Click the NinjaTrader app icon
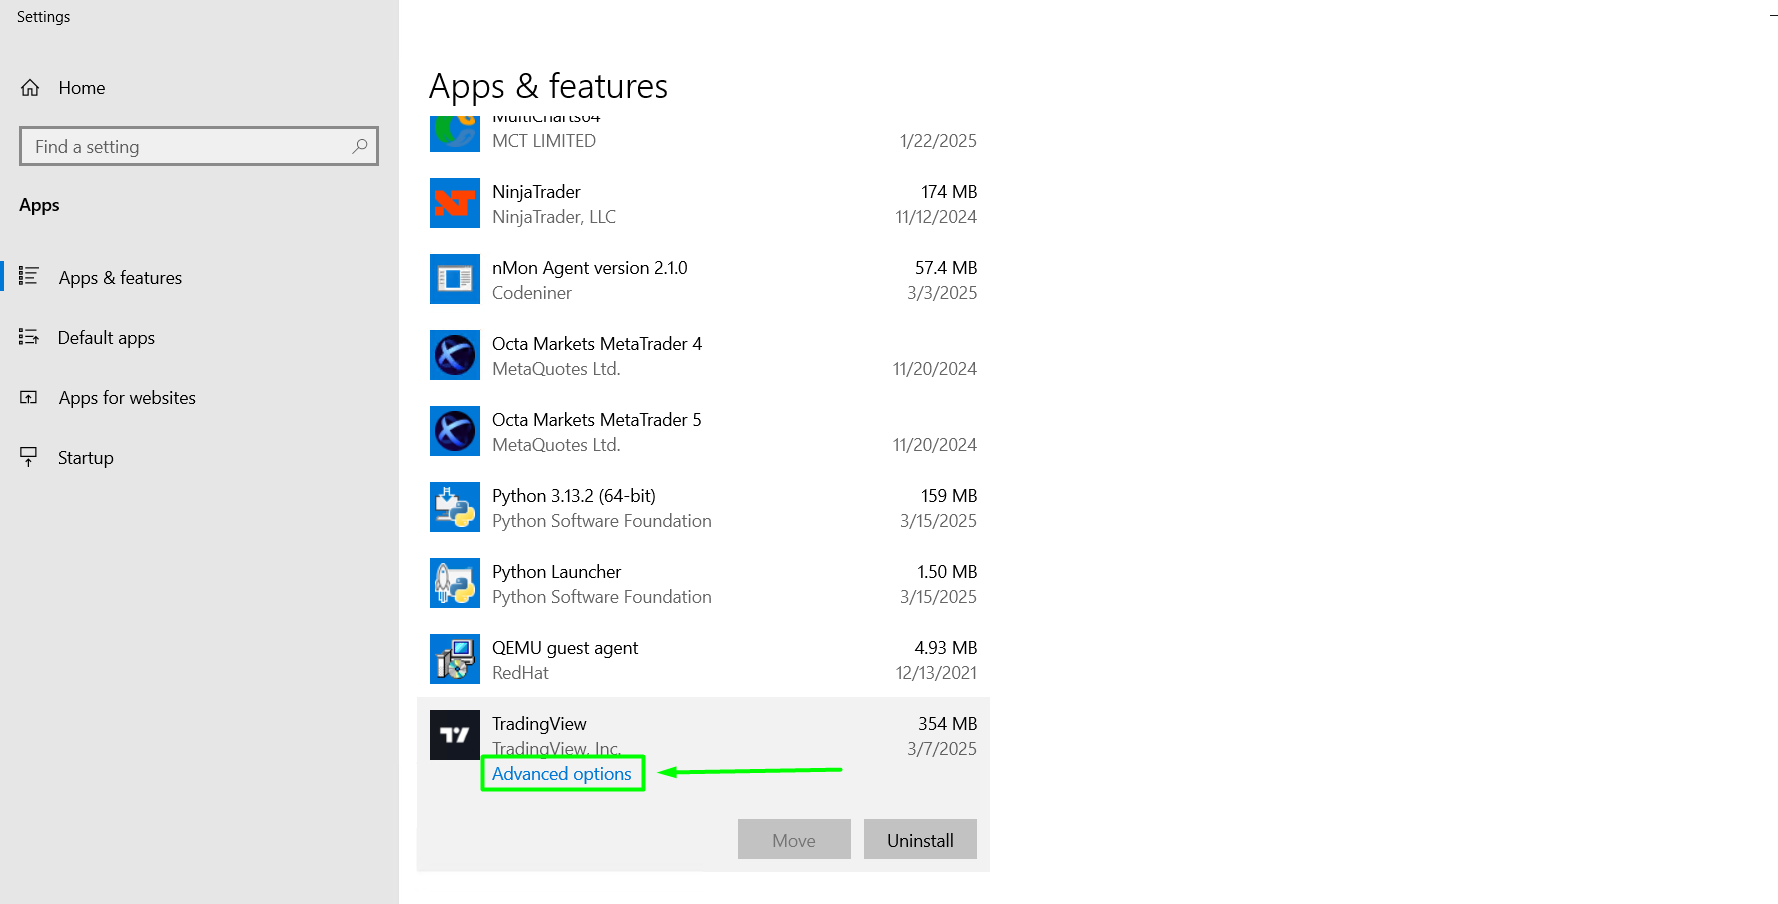Screen dimensions: 1778x904 (x=455, y=203)
